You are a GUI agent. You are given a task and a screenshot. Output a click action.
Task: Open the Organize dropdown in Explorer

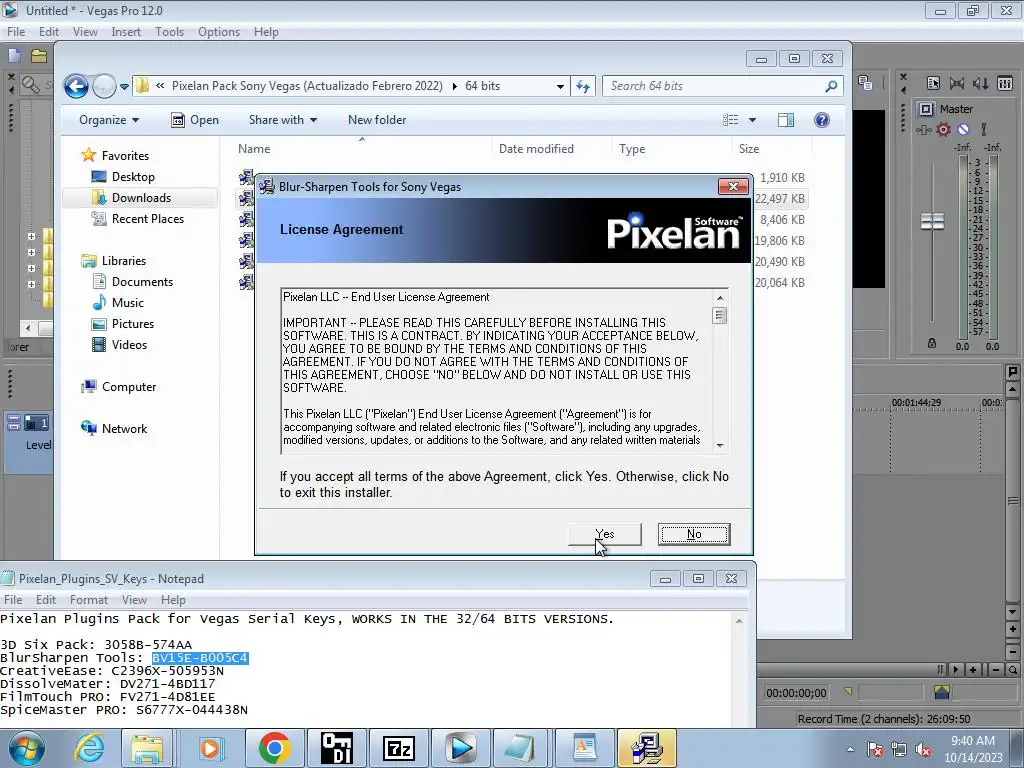(109, 120)
